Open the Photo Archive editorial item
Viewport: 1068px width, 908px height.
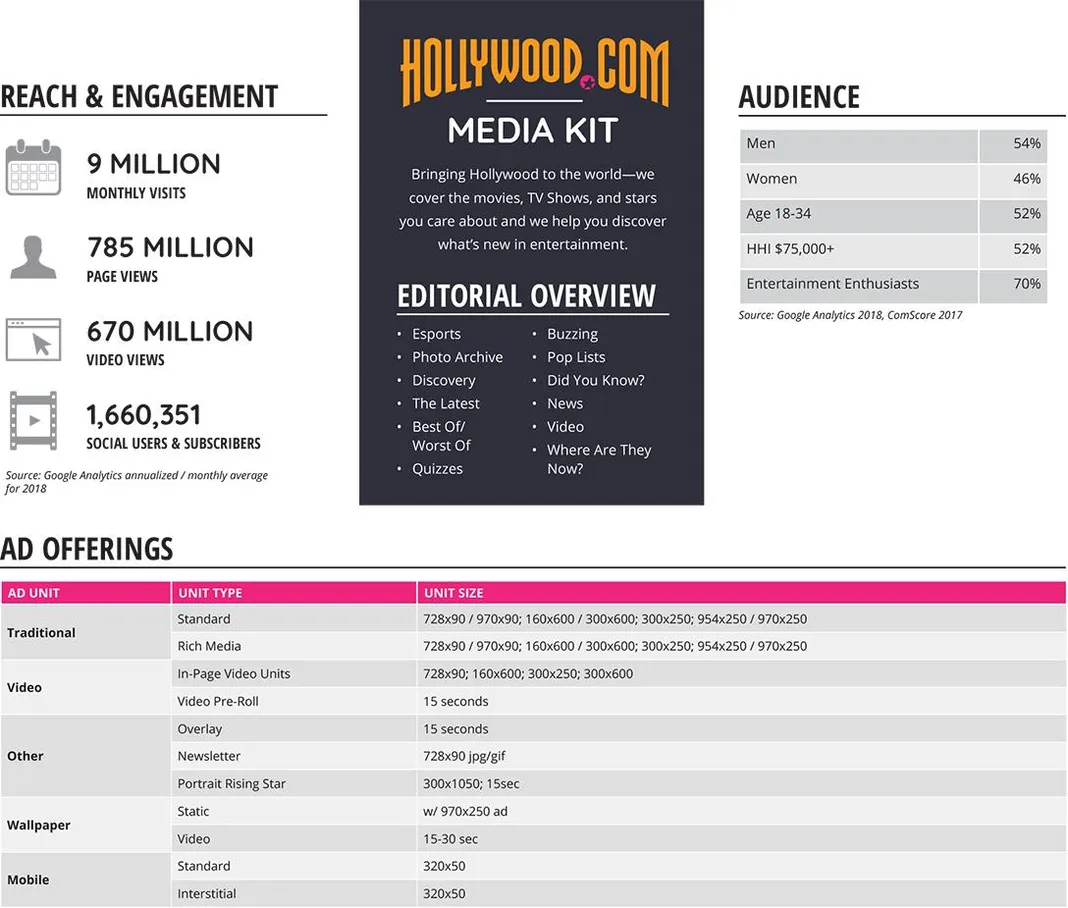458,357
